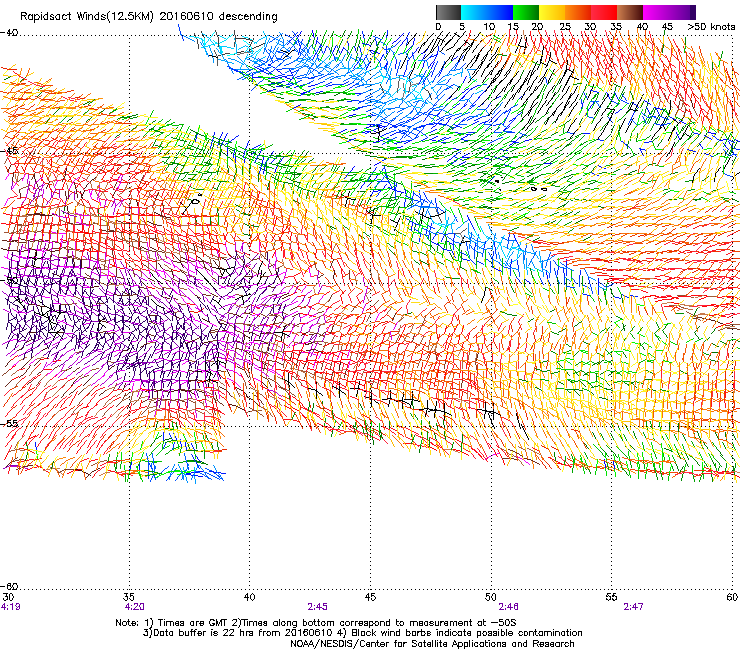Click the Rapidscat Winds title text
Viewport: 740px width, 650px height.
coord(149,16)
